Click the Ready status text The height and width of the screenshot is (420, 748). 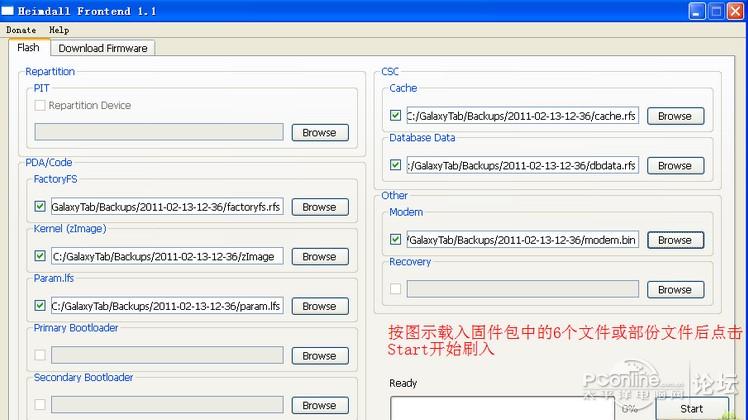pos(403,383)
